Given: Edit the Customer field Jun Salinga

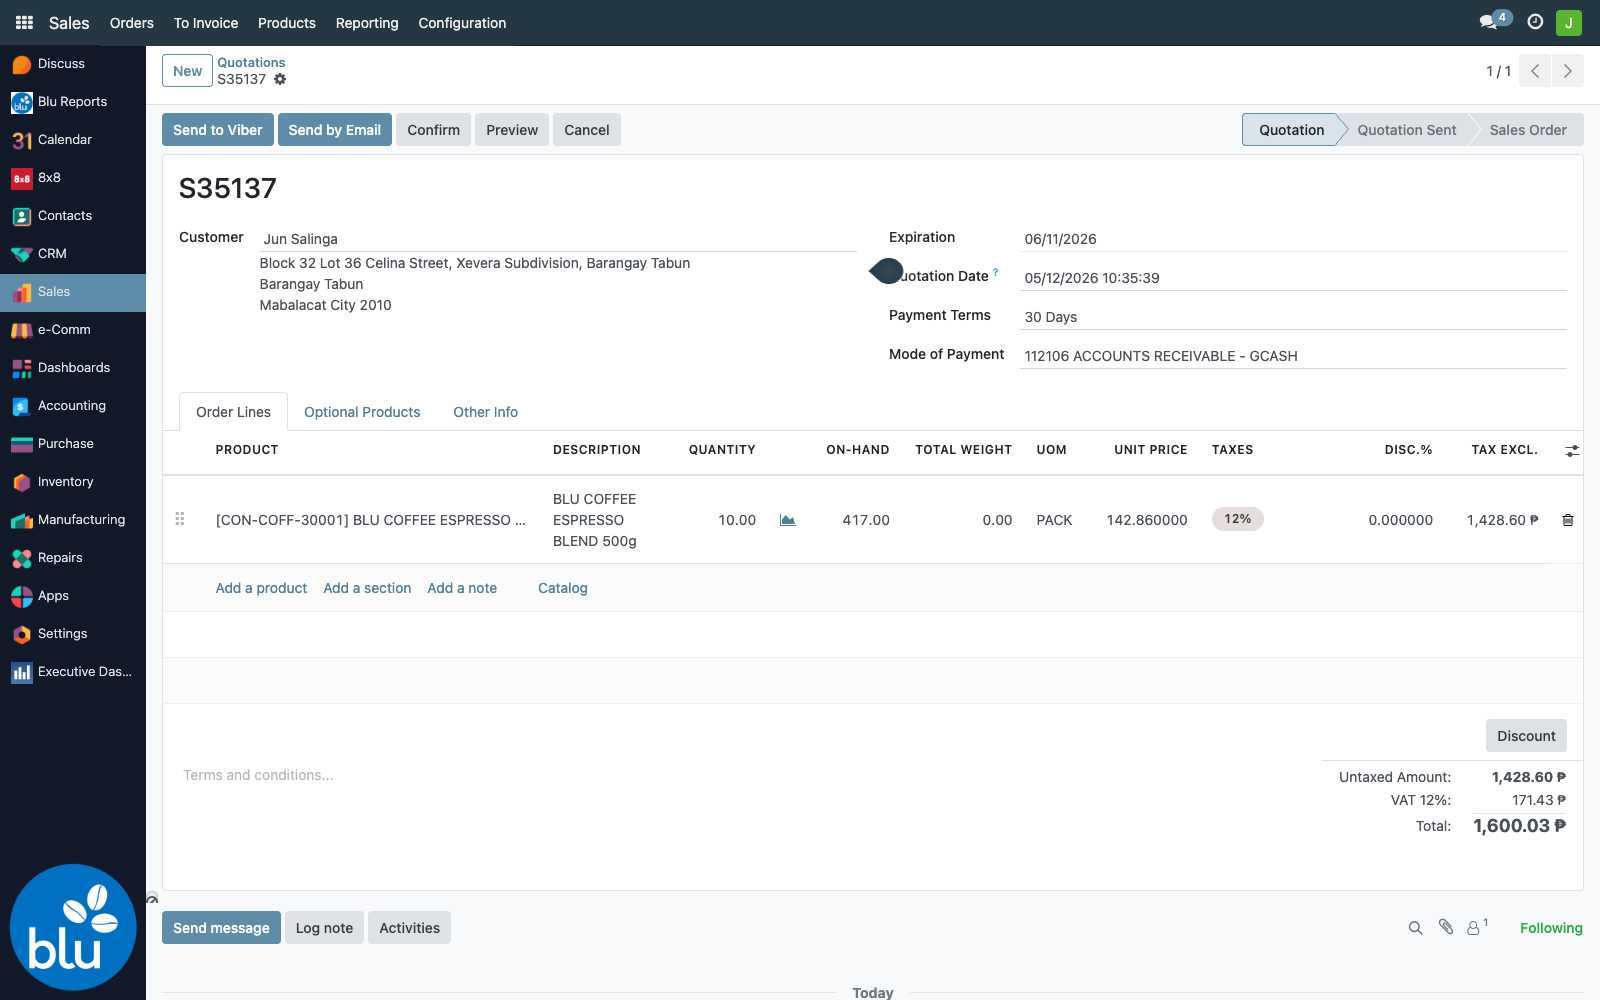Looking at the screenshot, I should click(558, 239).
